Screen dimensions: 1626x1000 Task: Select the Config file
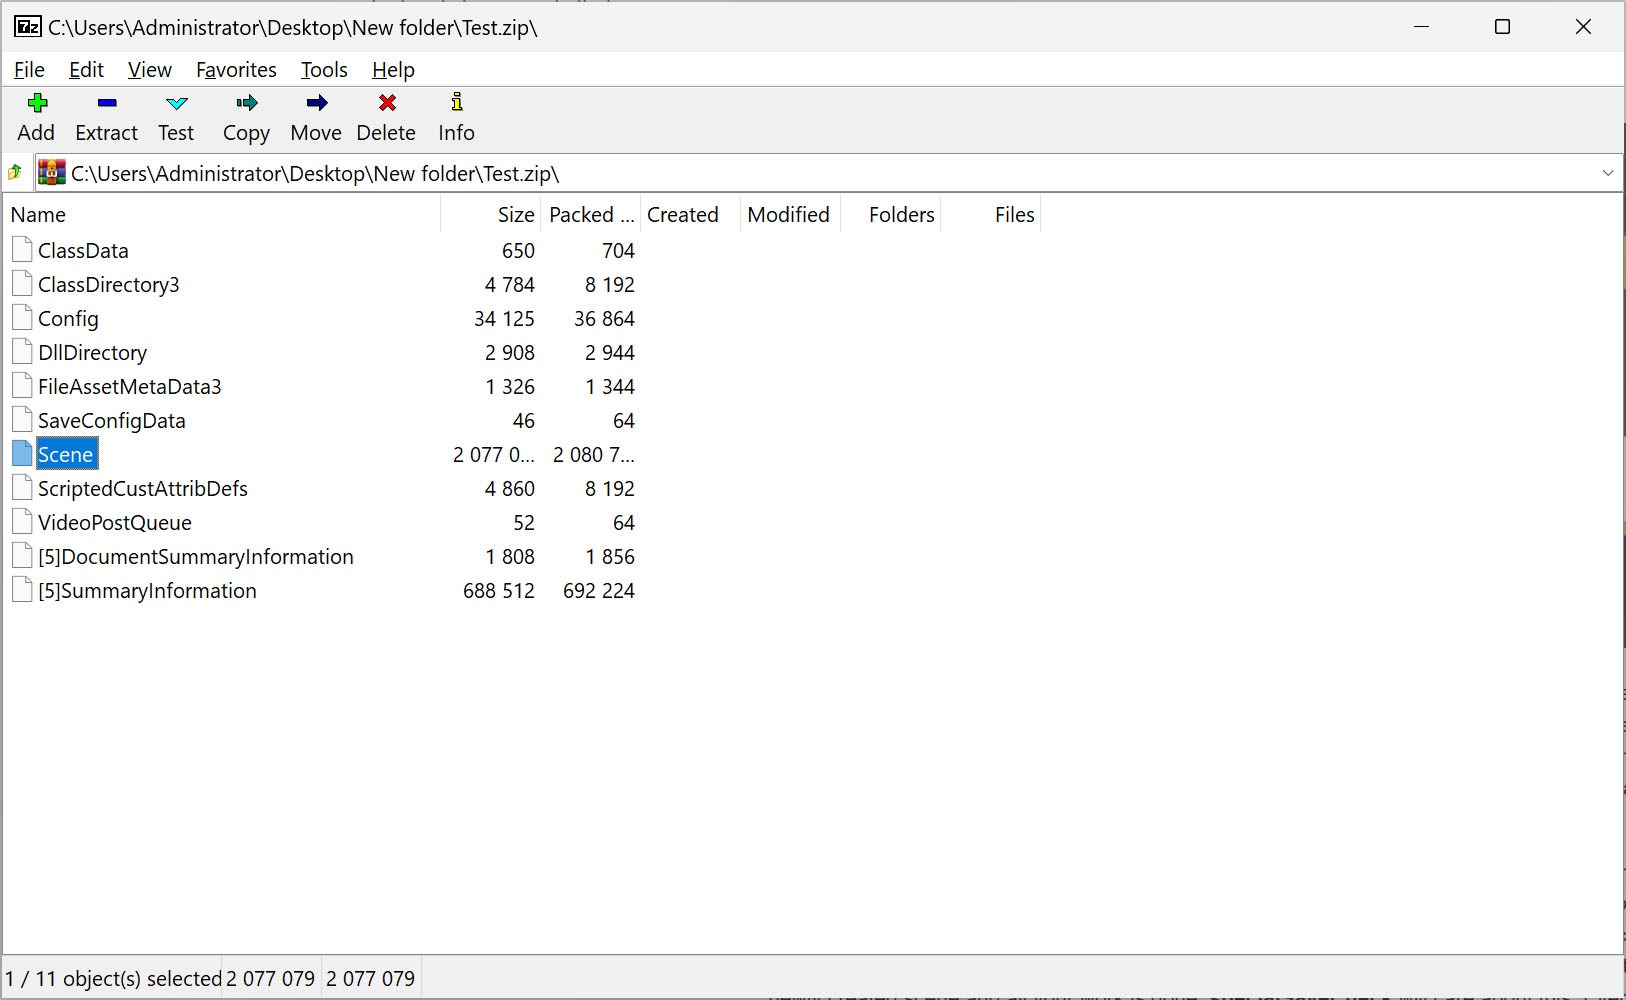coord(68,319)
